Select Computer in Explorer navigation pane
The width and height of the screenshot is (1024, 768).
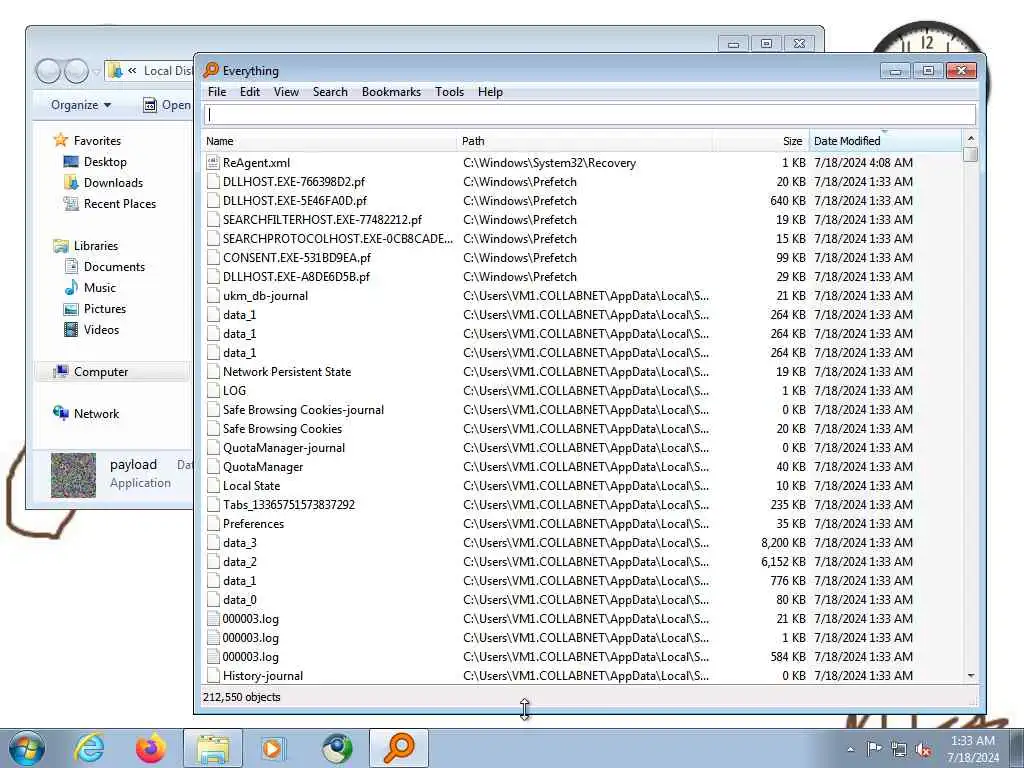tap(101, 372)
